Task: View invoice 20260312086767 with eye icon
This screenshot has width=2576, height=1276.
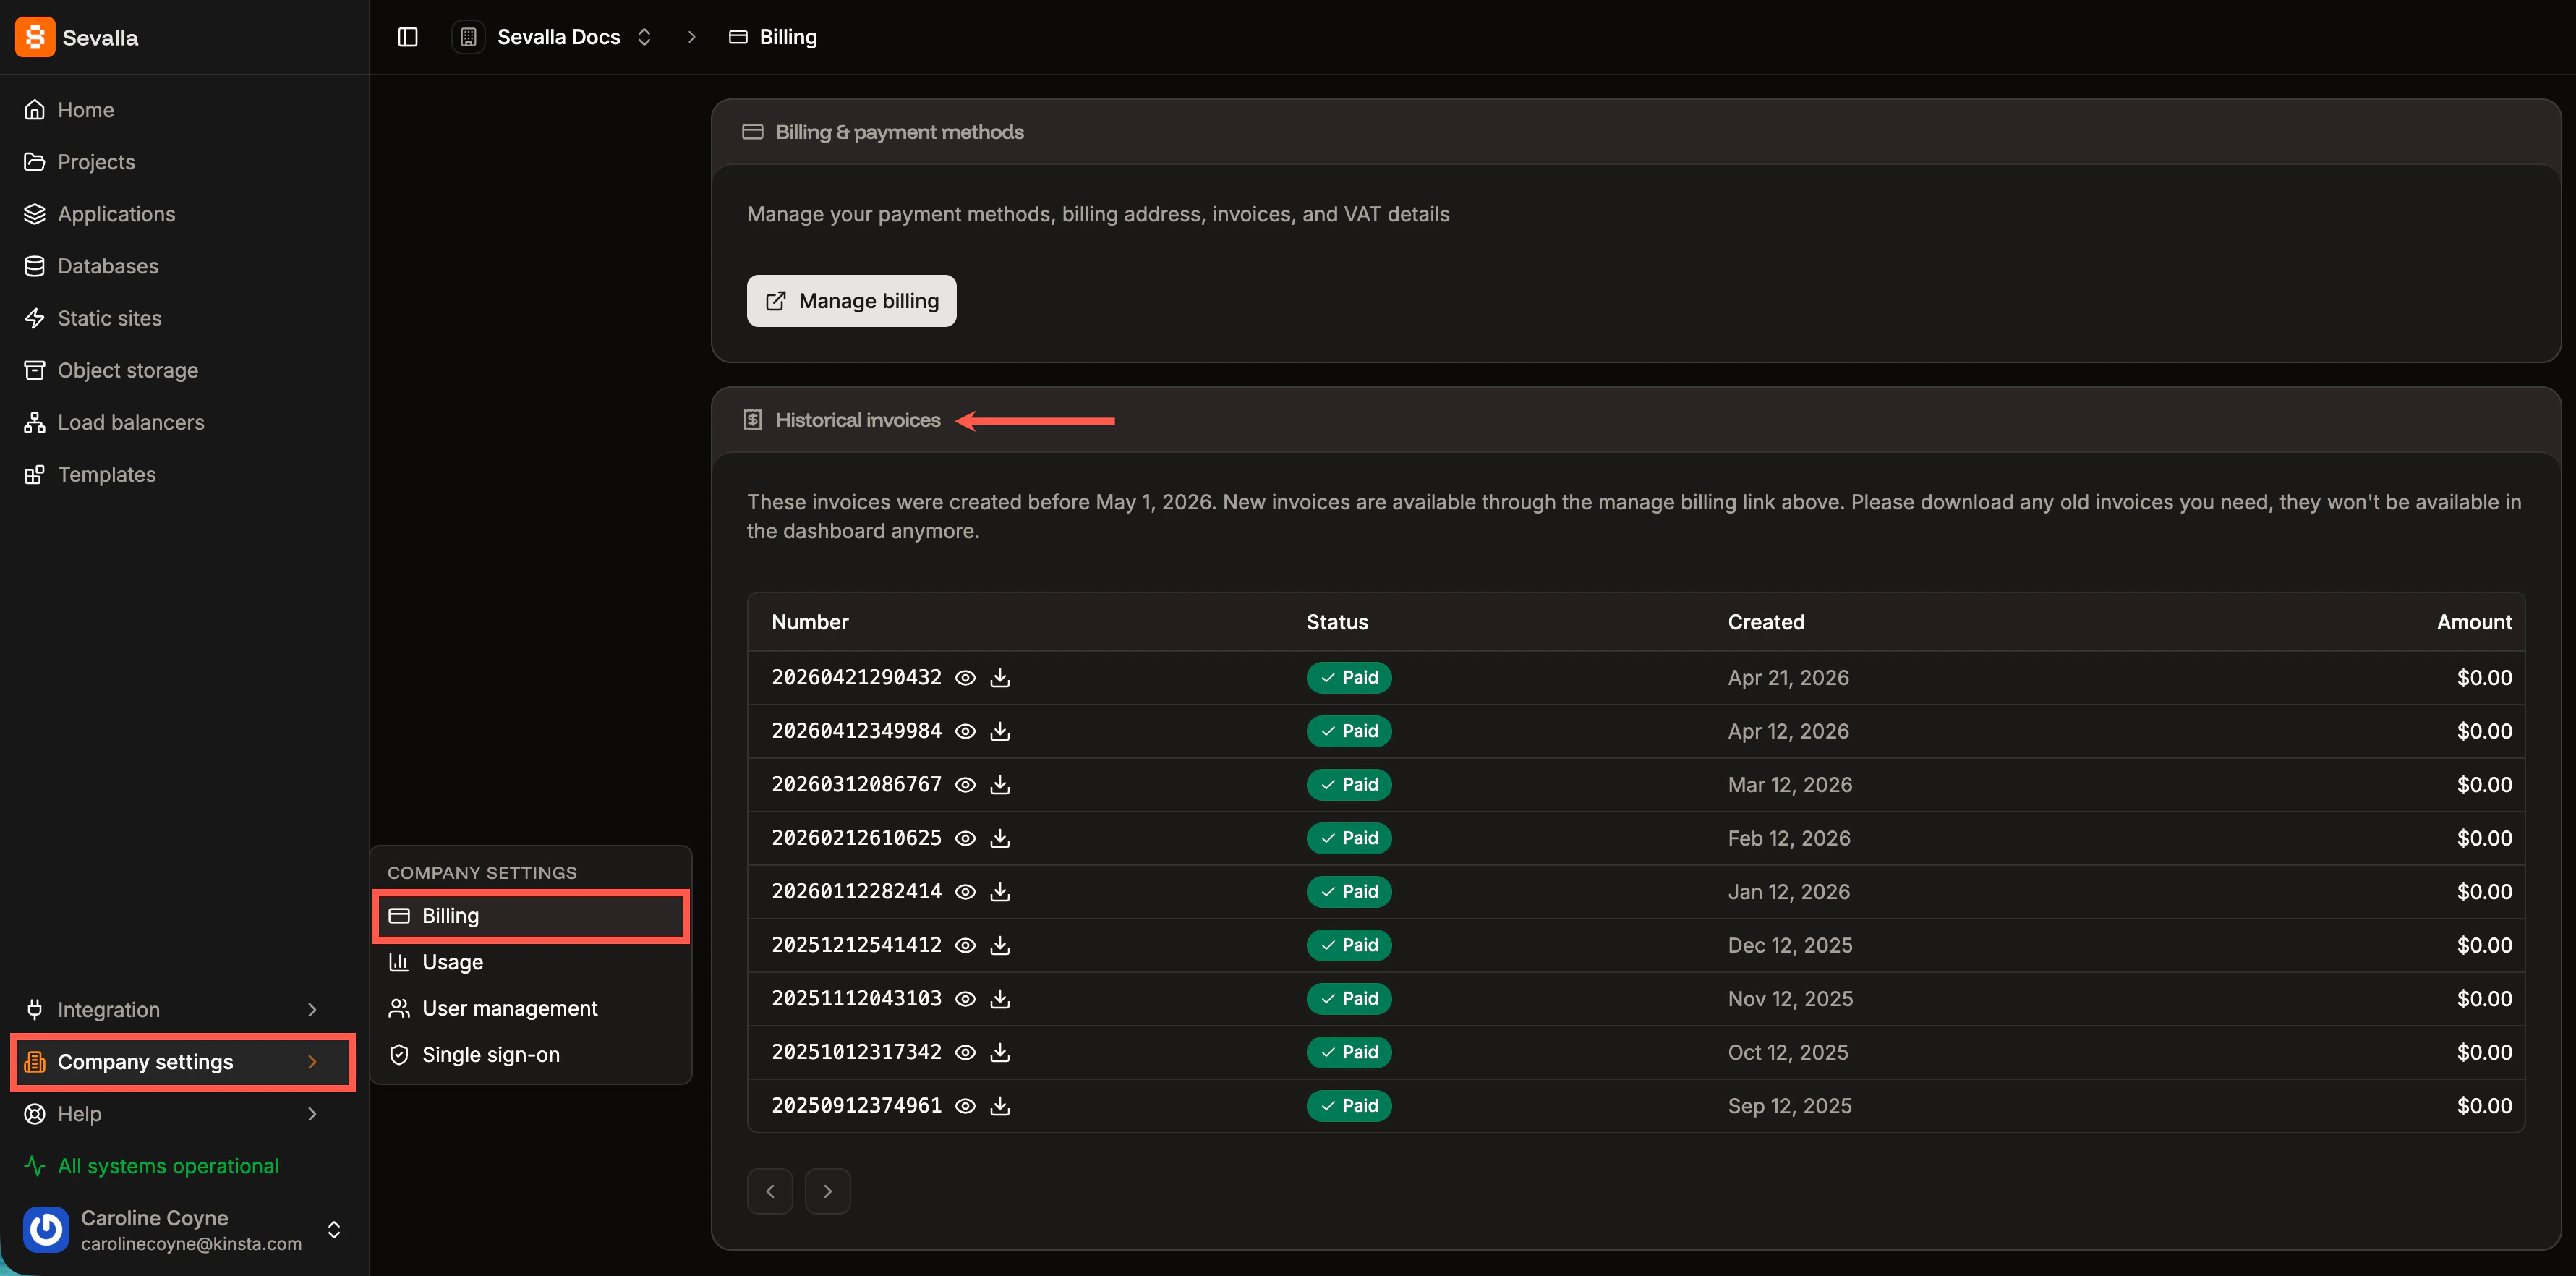Action: [x=964, y=785]
